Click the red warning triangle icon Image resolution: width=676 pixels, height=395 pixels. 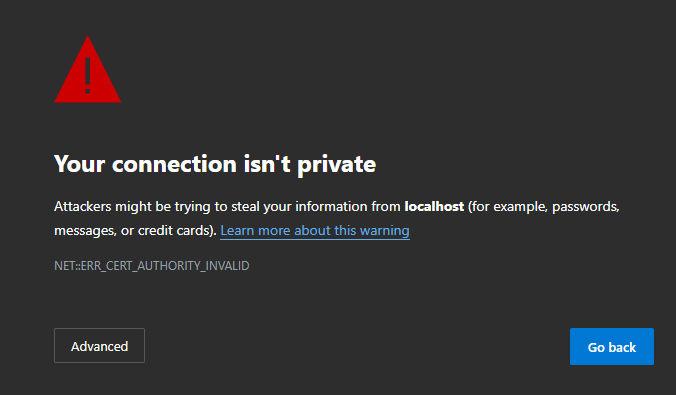pyautogui.click(x=88, y=71)
